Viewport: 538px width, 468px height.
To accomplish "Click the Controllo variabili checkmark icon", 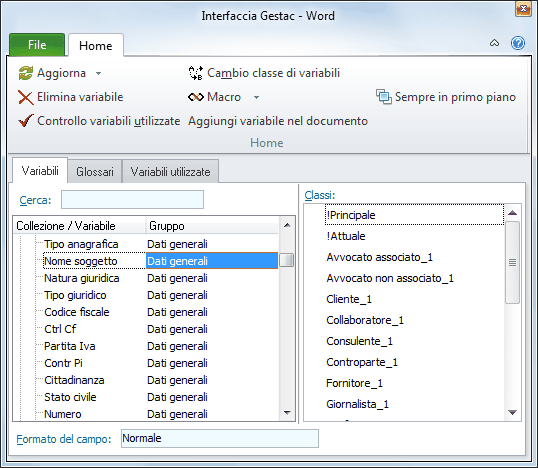I will pos(26,121).
